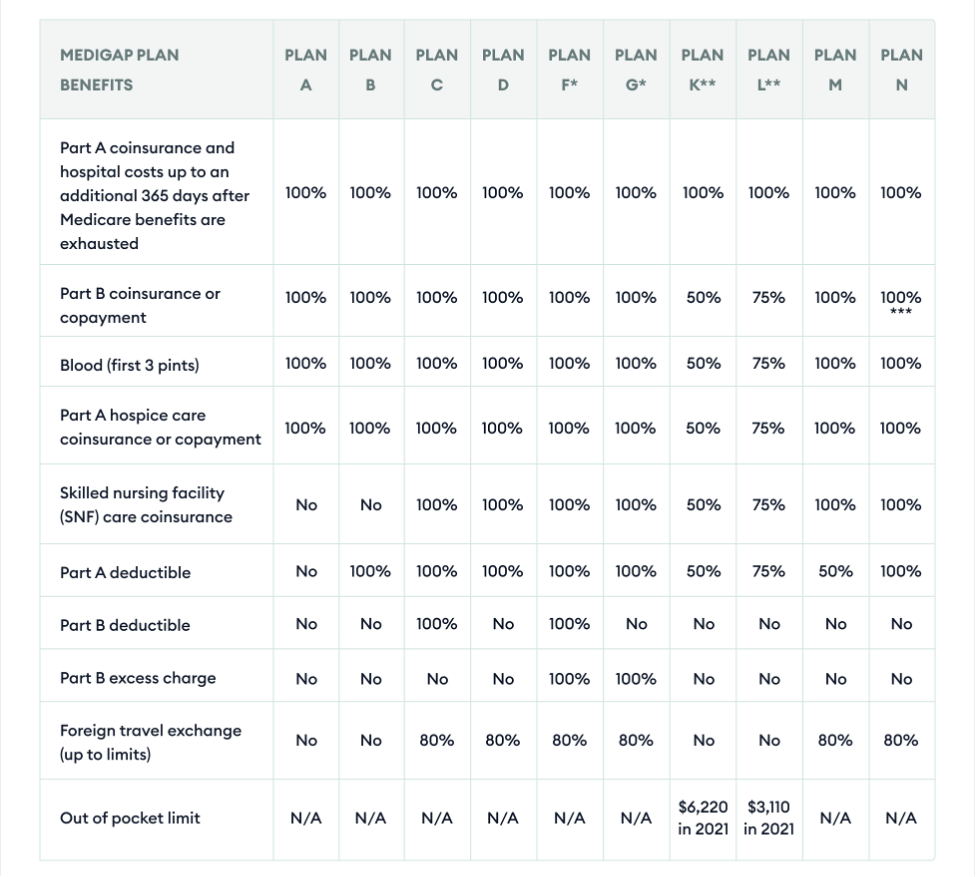Click the Part A deductible row label

click(125, 573)
